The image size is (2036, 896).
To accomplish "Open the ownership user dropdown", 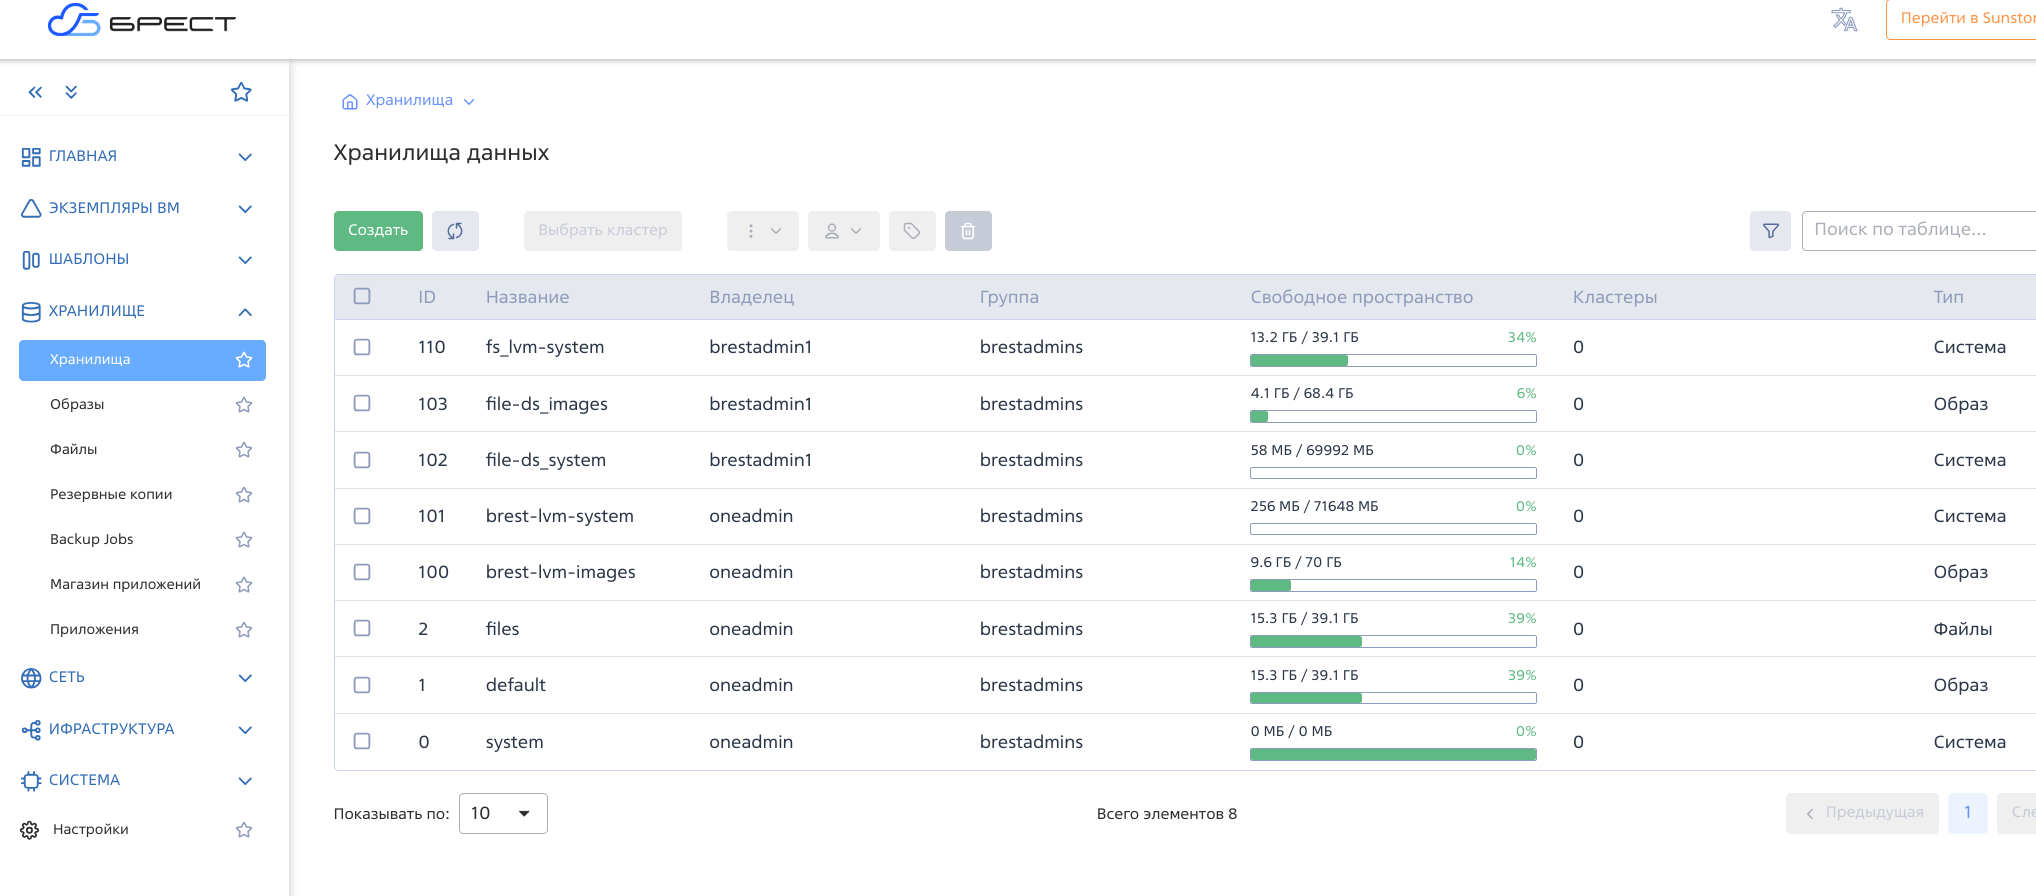I will [x=843, y=231].
